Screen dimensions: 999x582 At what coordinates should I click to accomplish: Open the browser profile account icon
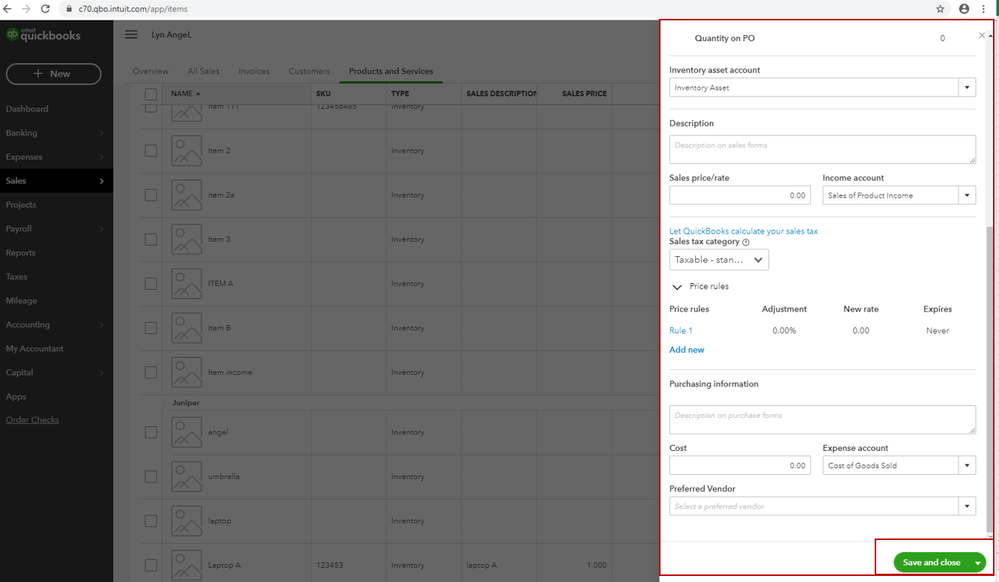coord(964,9)
